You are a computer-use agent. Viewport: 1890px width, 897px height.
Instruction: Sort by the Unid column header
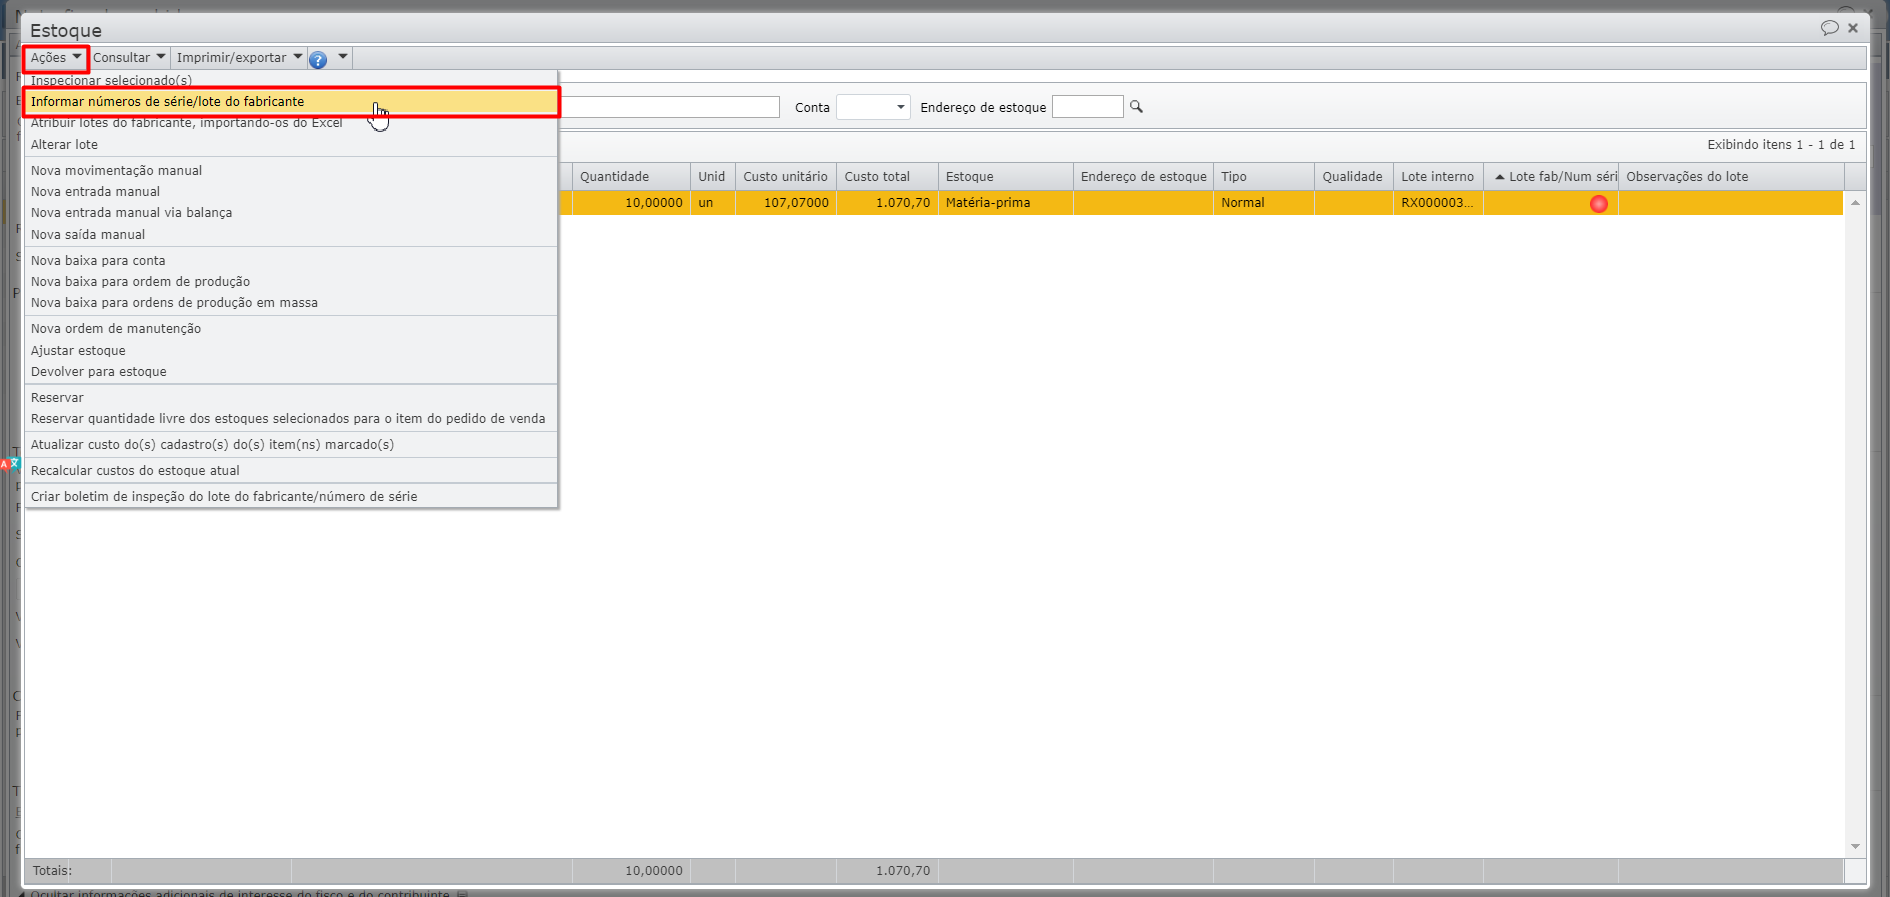pos(712,177)
